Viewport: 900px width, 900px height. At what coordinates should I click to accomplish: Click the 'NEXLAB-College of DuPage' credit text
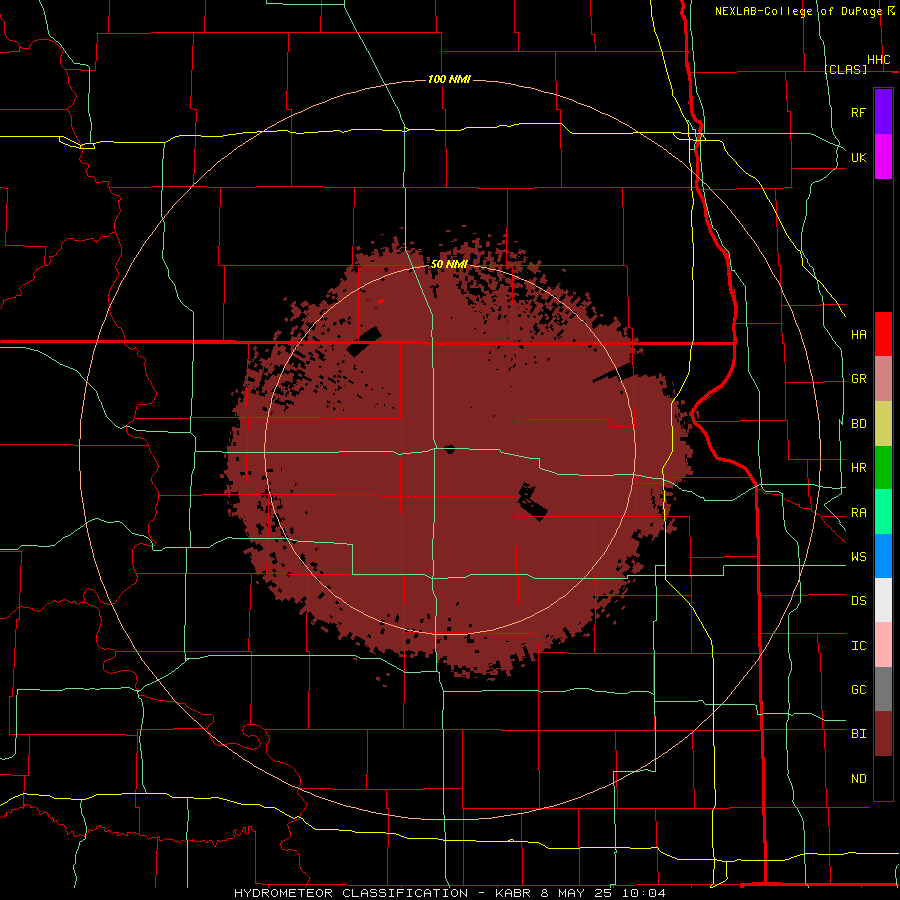point(798,11)
